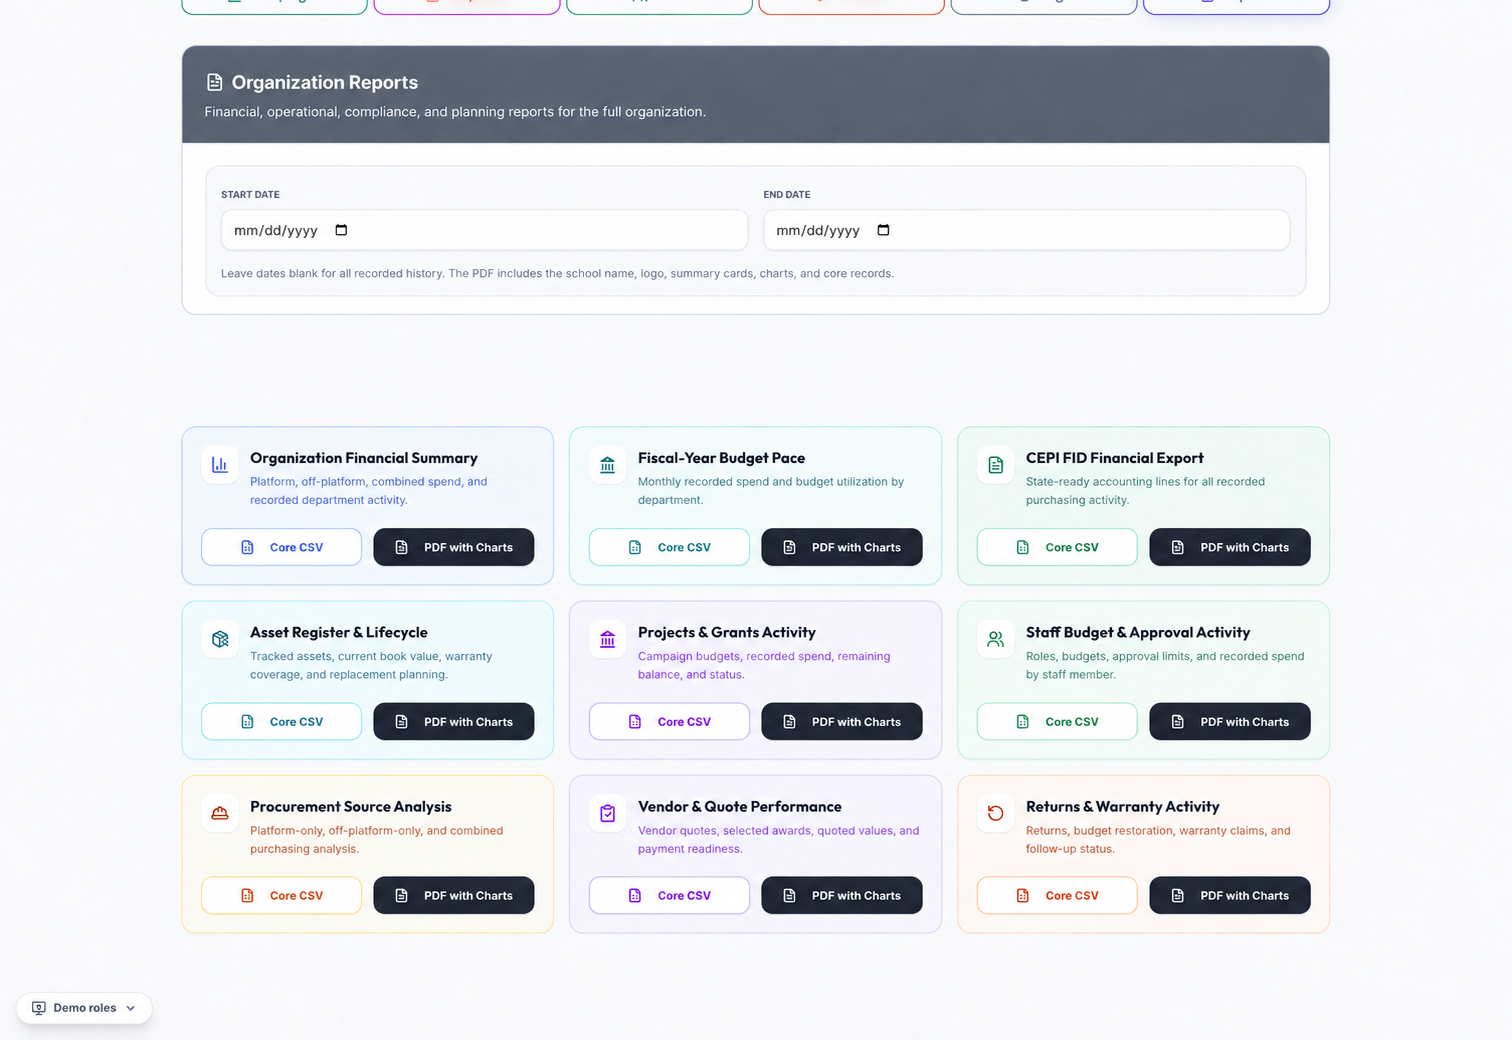Click the Fiscal-Year Budget Pace bank icon
Viewport: 1512px width, 1040px height.
tap(608, 465)
